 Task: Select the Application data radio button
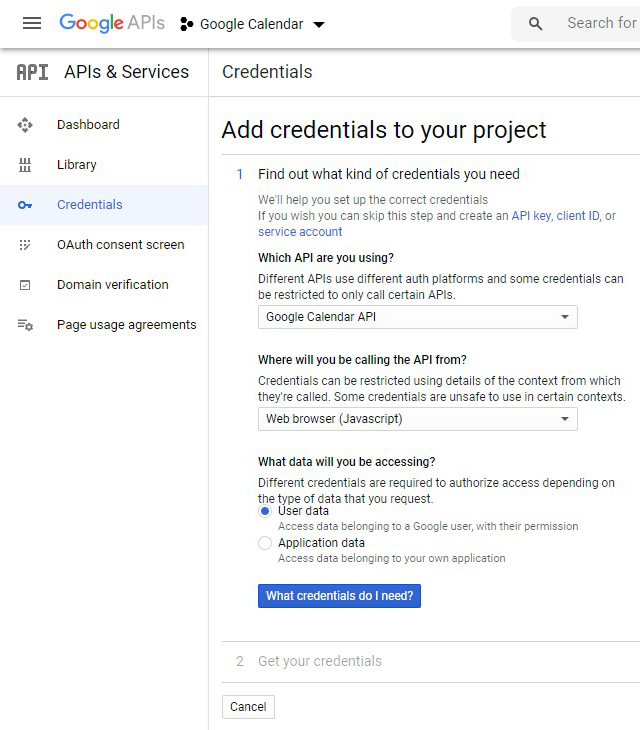(x=265, y=543)
